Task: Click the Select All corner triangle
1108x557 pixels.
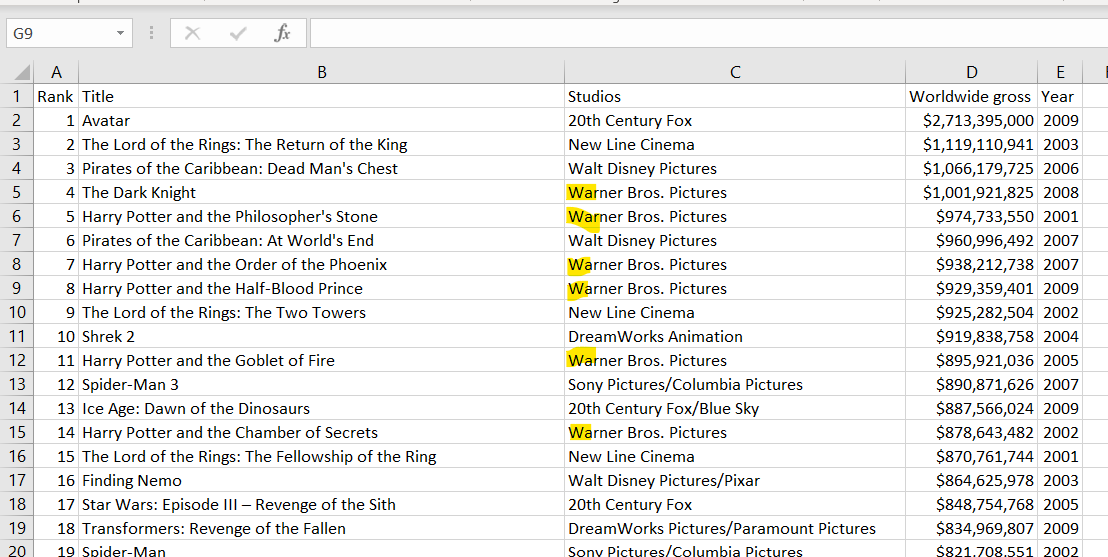Action: pyautogui.click(x=23, y=72)
